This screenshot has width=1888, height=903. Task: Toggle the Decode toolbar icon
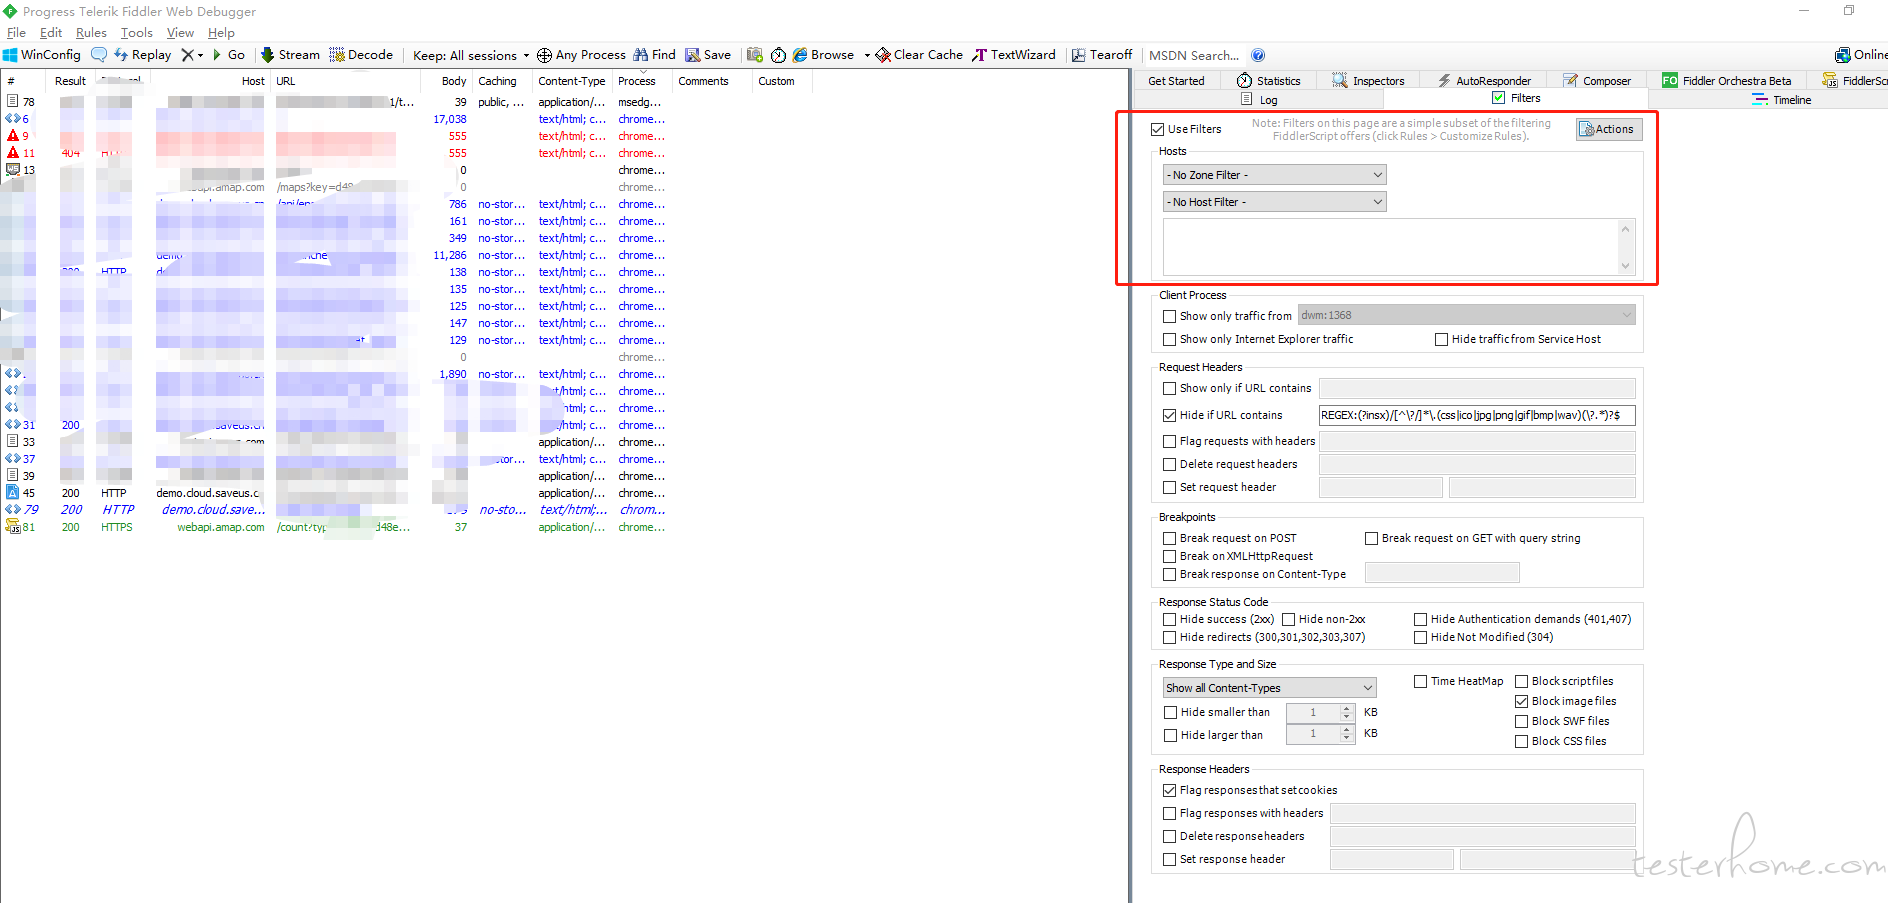click(337, 55)
